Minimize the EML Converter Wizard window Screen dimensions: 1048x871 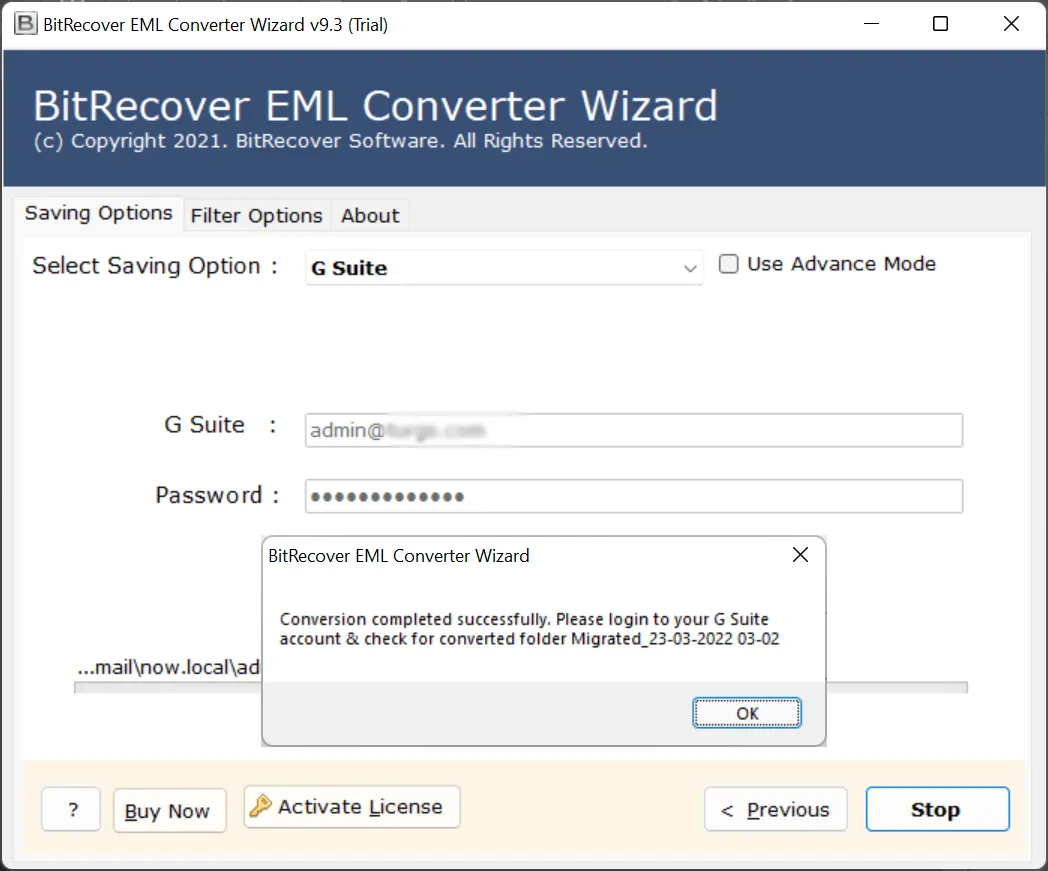pos(872,24)
